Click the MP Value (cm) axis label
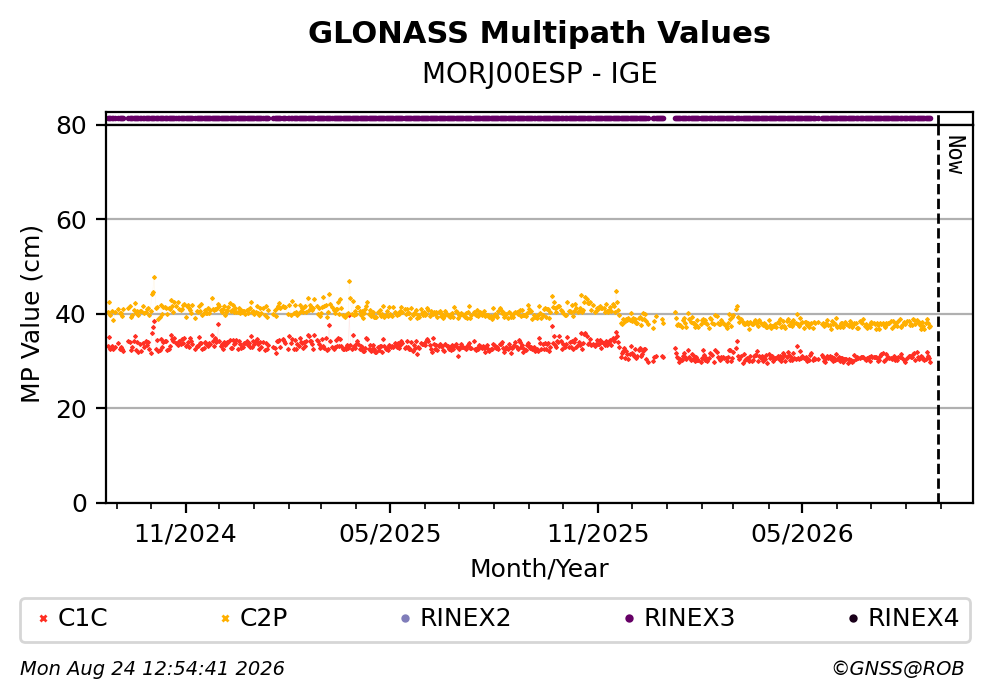 (x=30, y=314)
